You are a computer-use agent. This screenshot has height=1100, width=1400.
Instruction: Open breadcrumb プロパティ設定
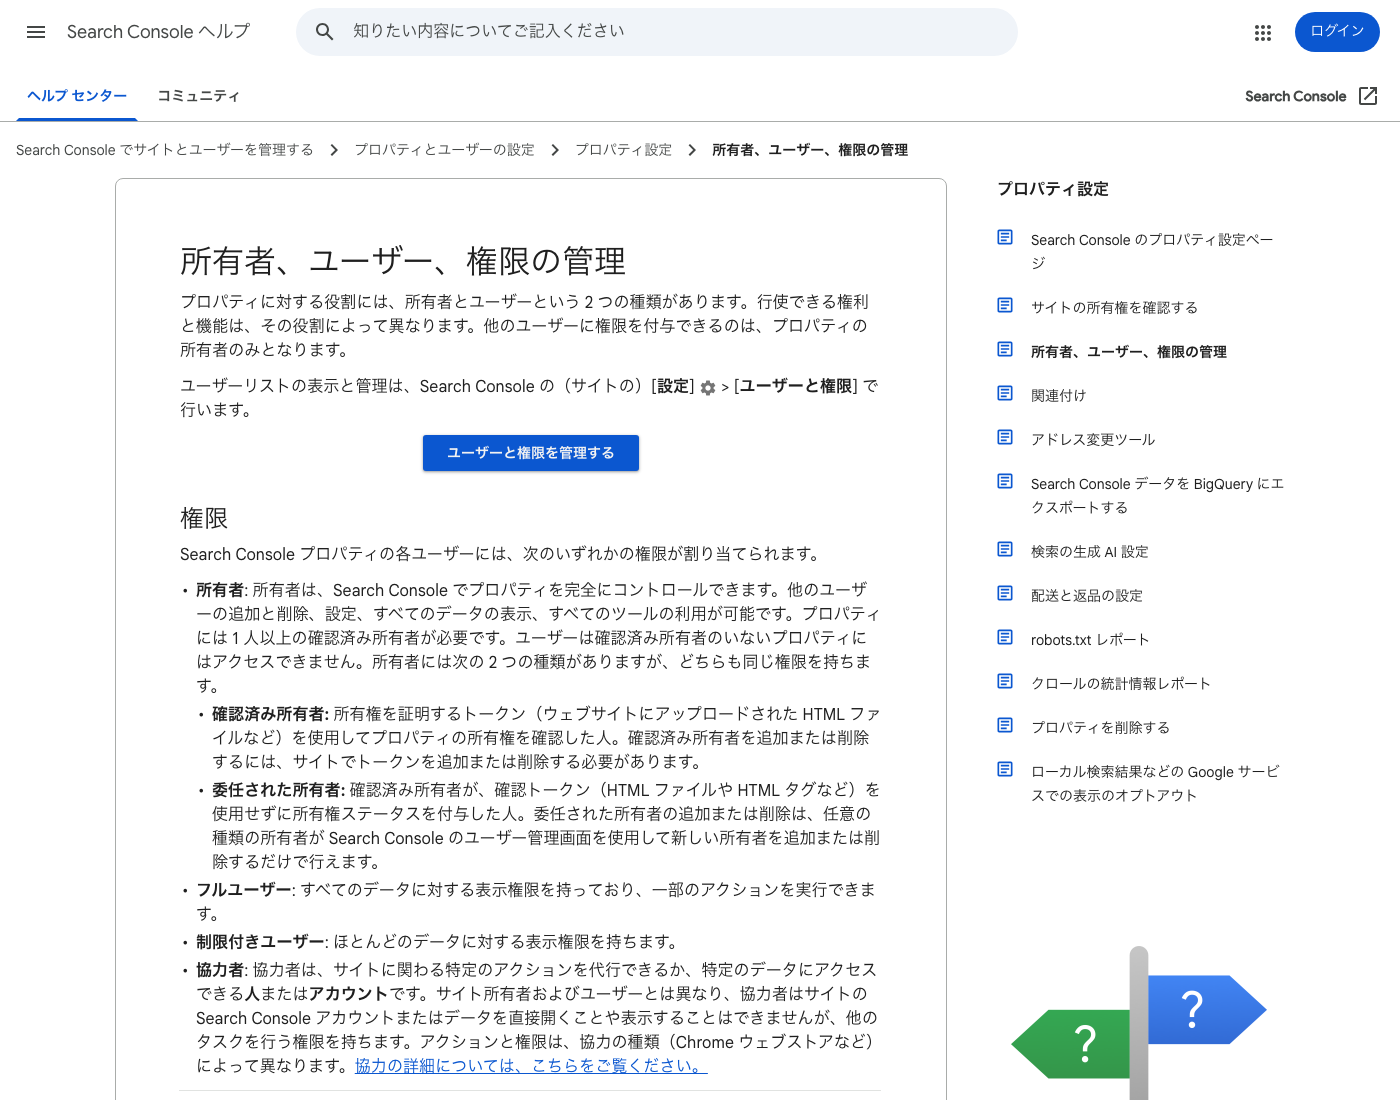point(623,150)
